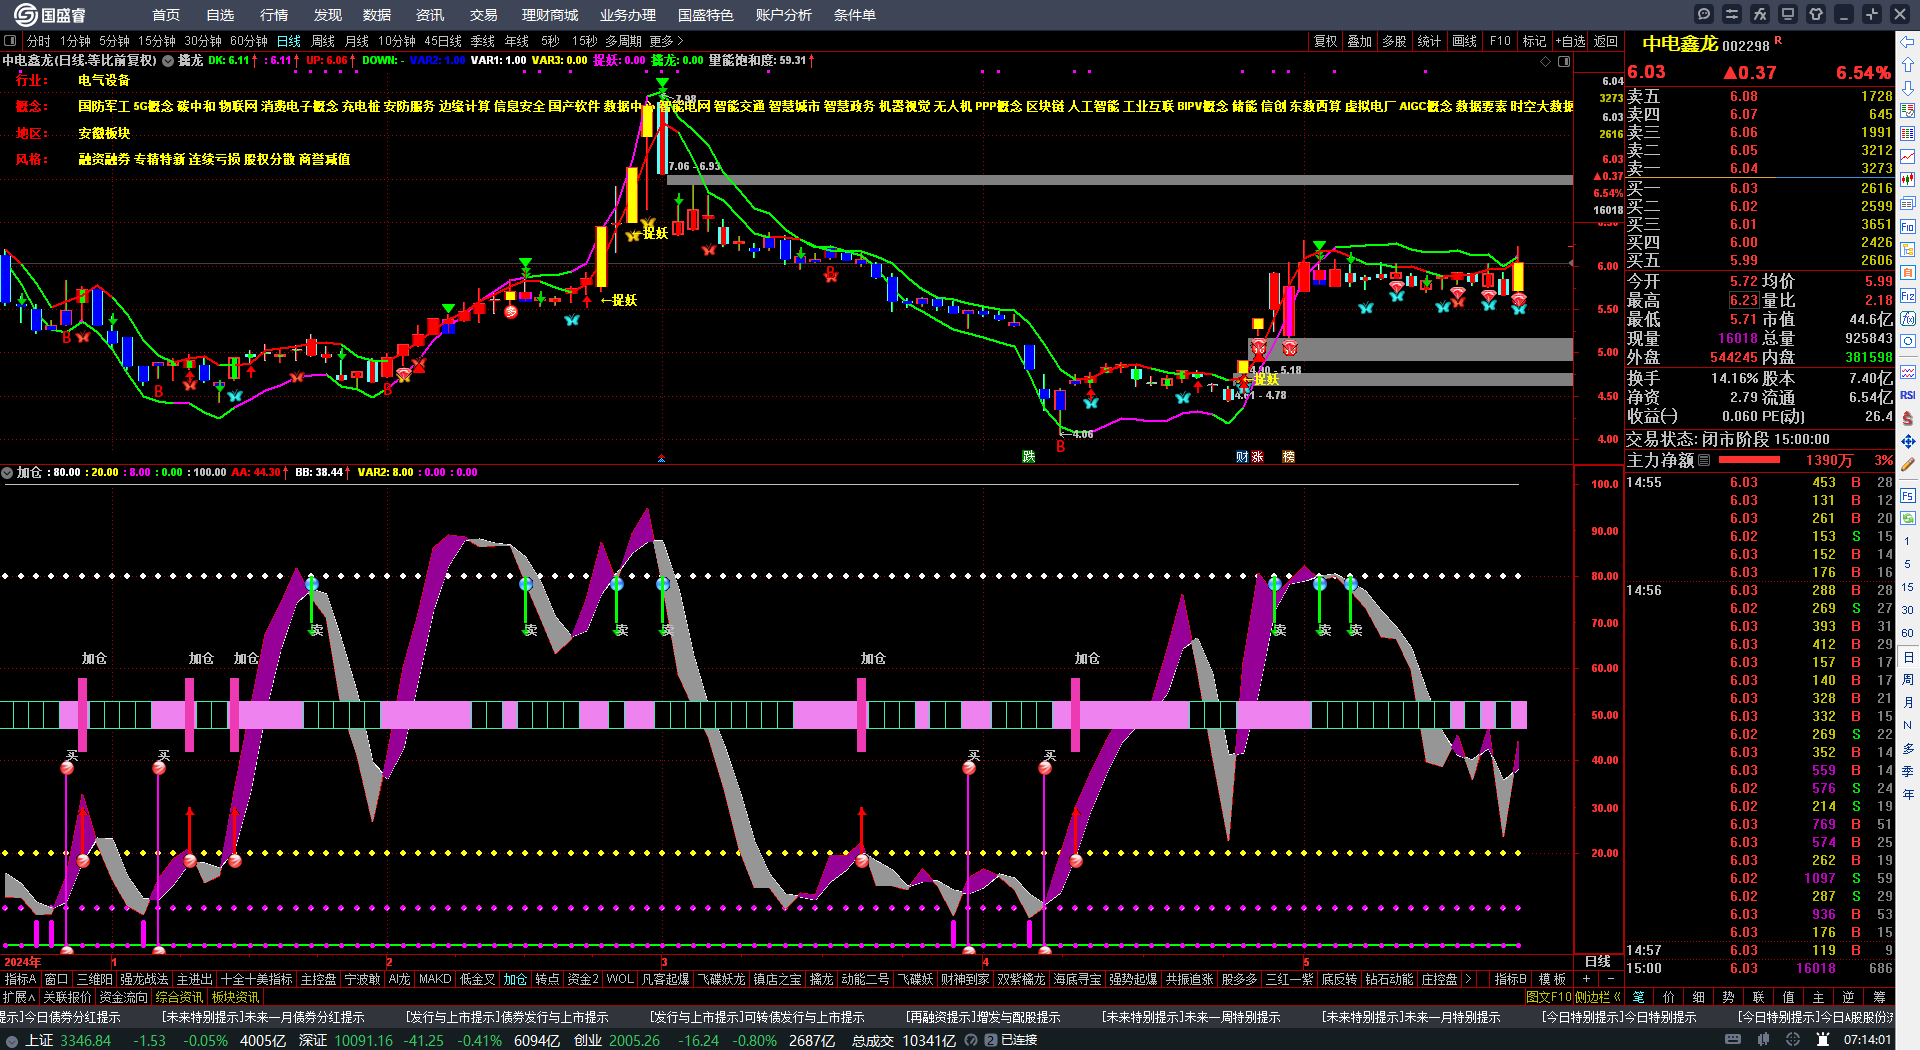
Task: Expand the 更多 period options
Action: 666,41
